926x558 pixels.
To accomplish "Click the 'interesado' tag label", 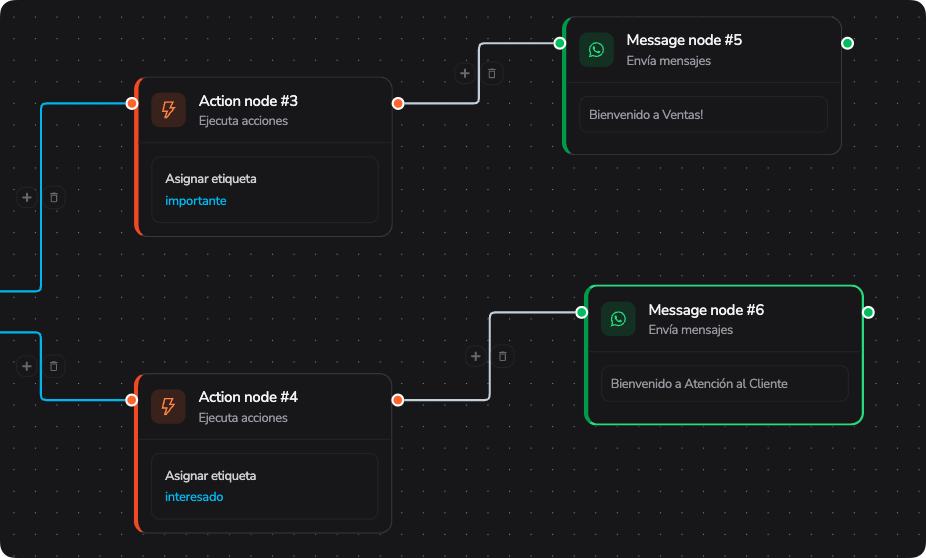I will coord(194,497).
